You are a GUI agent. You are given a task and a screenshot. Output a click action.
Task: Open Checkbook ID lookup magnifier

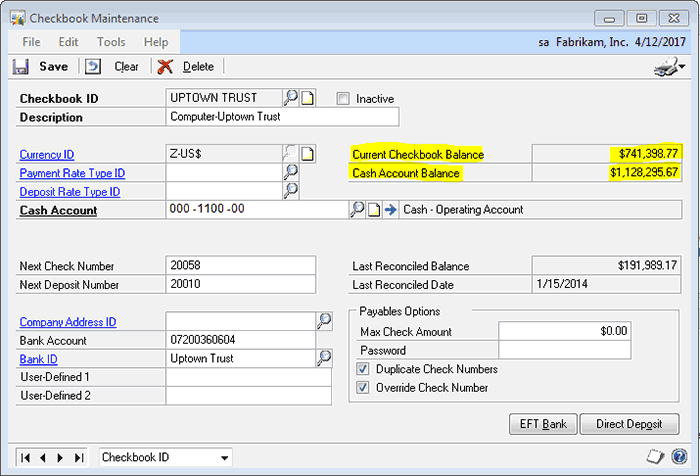(291, 97)
